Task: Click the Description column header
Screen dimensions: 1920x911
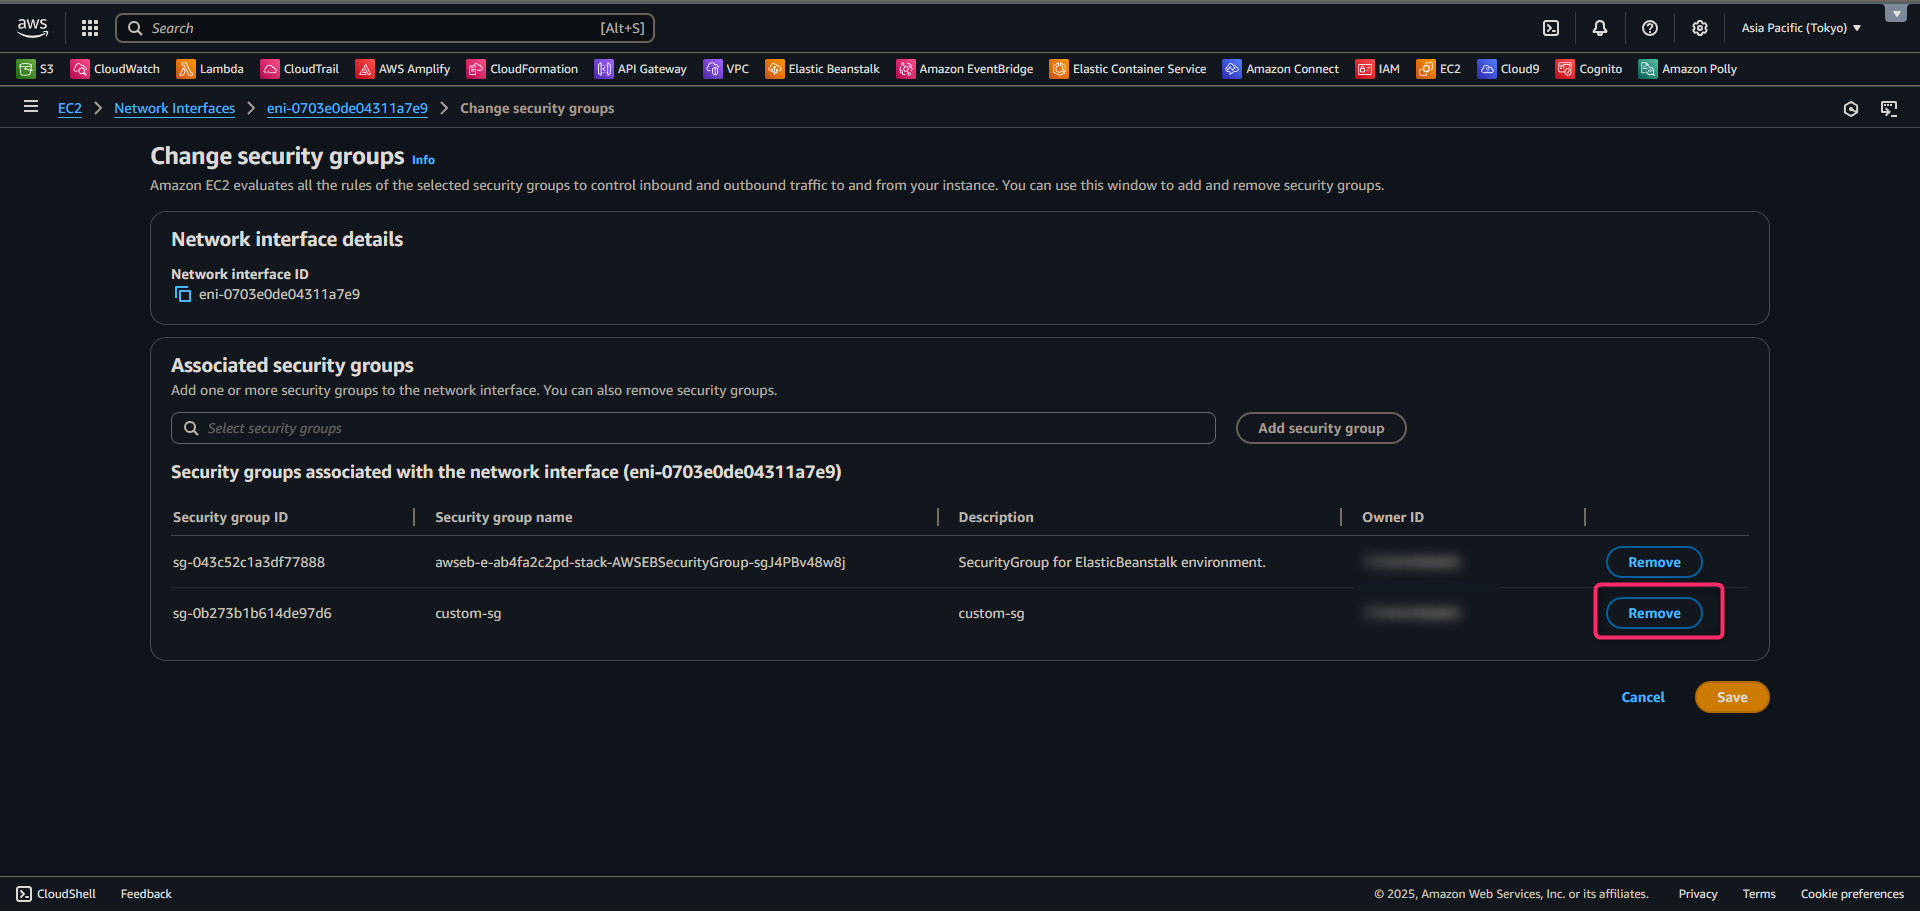Action: click(x=996, y=517)
